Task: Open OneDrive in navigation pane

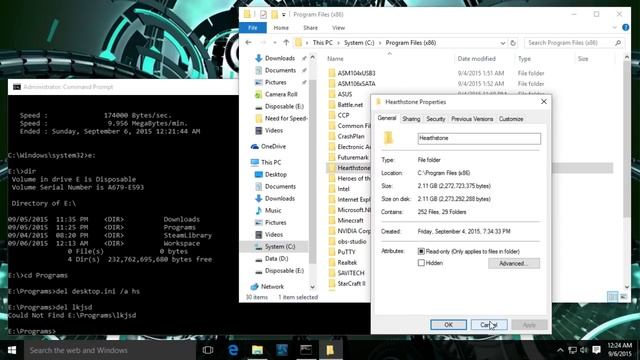Action: point(273,146)
